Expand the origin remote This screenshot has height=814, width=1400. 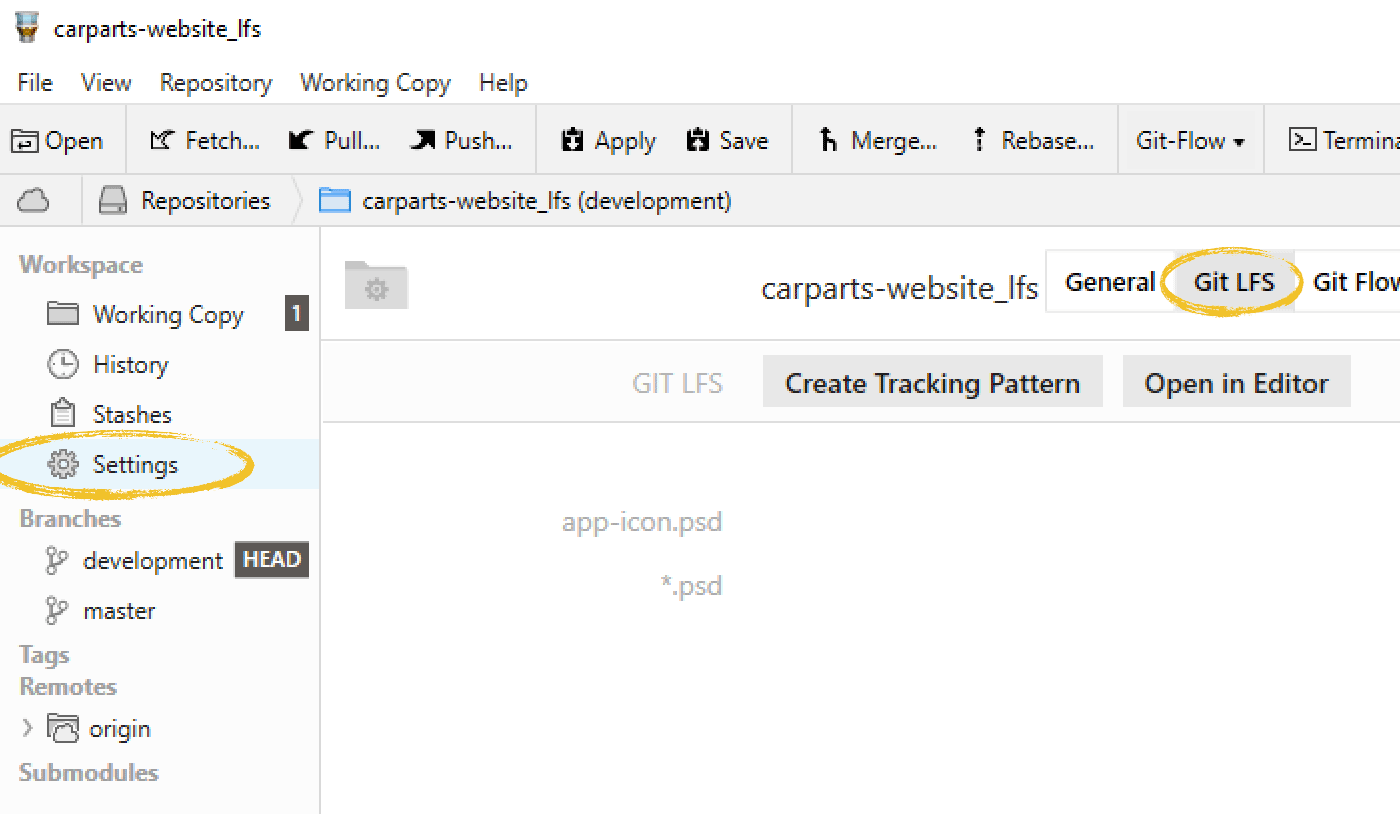(27, 728)
